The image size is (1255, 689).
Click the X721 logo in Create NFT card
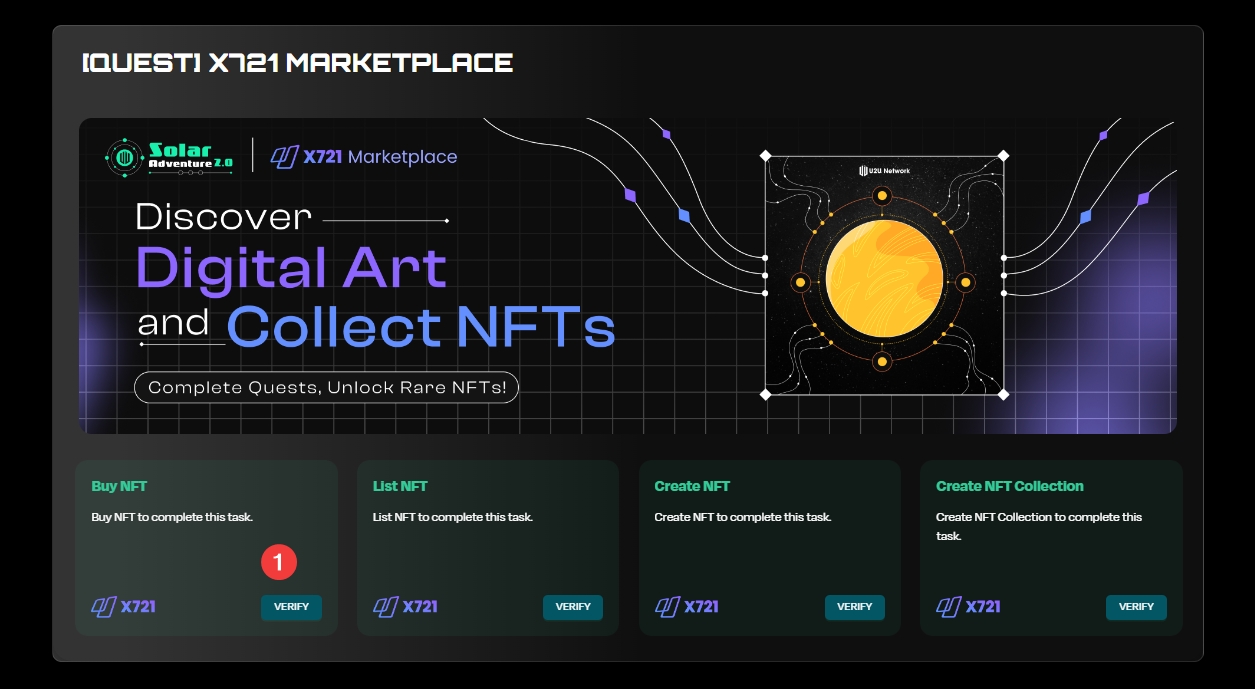687,606
